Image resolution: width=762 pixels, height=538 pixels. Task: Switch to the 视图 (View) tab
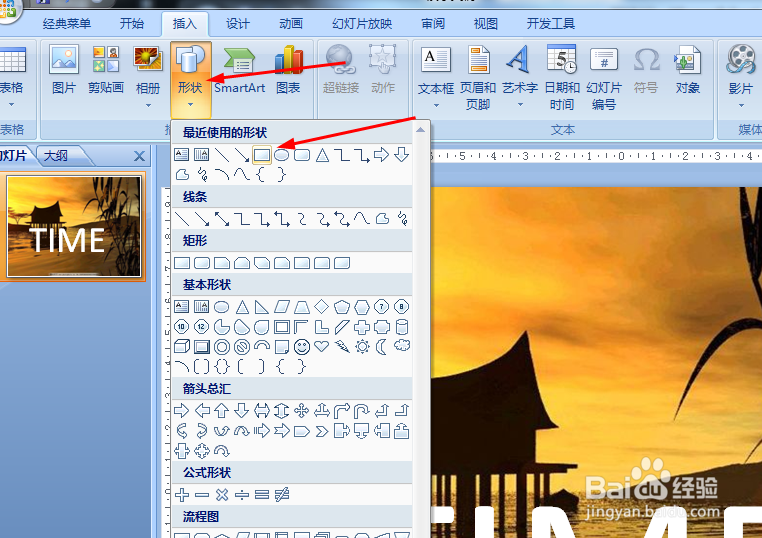pyautogui.click(x=485, y=23)
